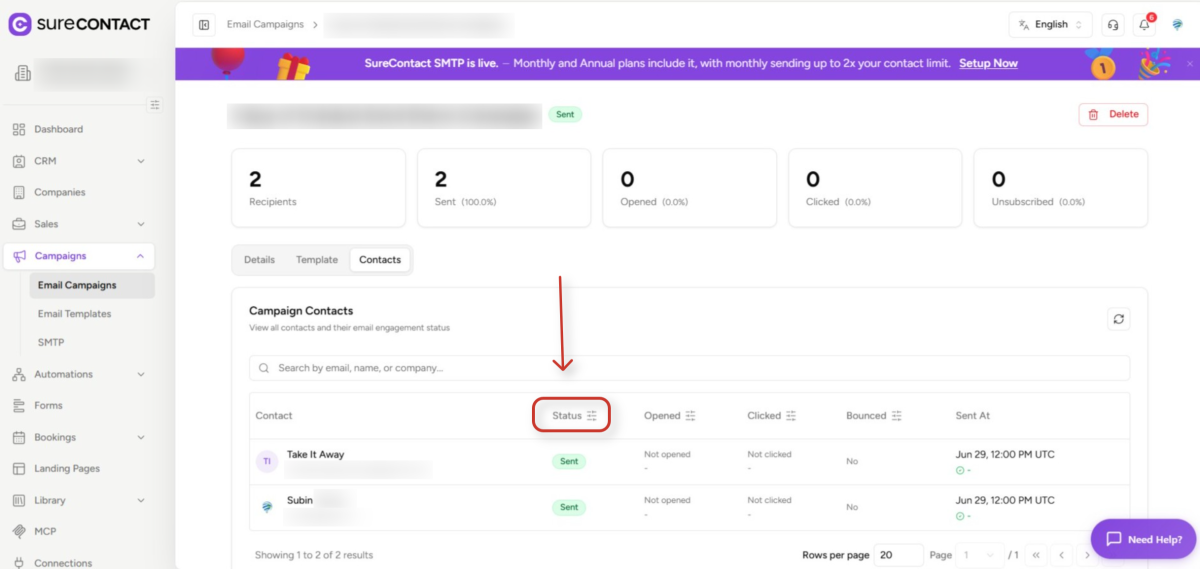Open Email Campaigns in sidebar
1200x569 pixels.
pos(91,285)
